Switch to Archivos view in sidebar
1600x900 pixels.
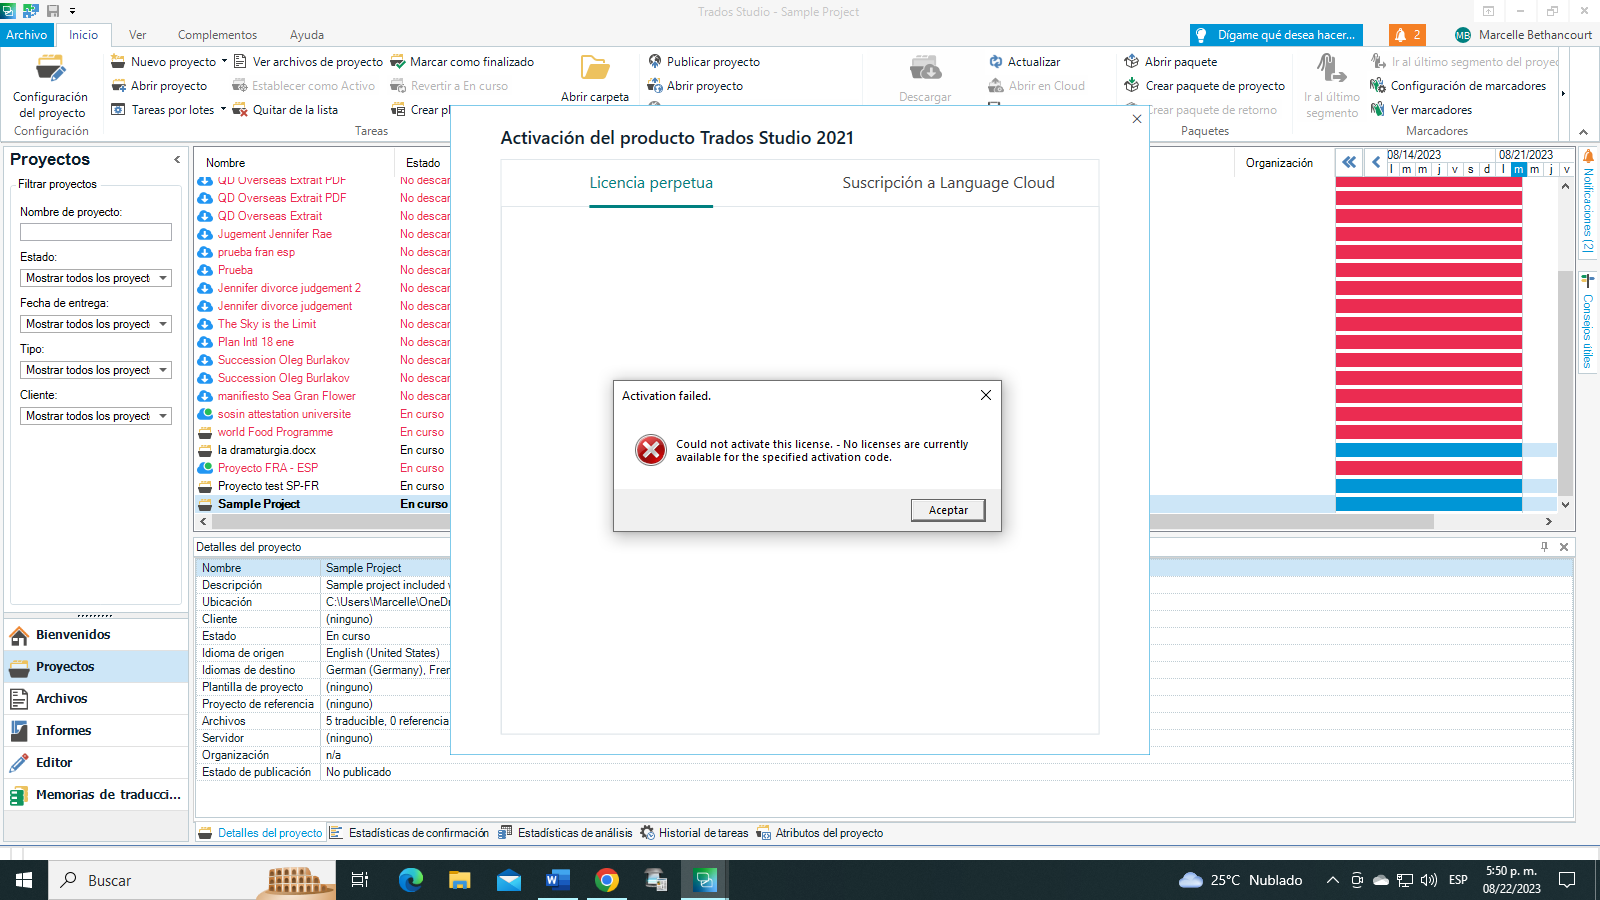96,699
